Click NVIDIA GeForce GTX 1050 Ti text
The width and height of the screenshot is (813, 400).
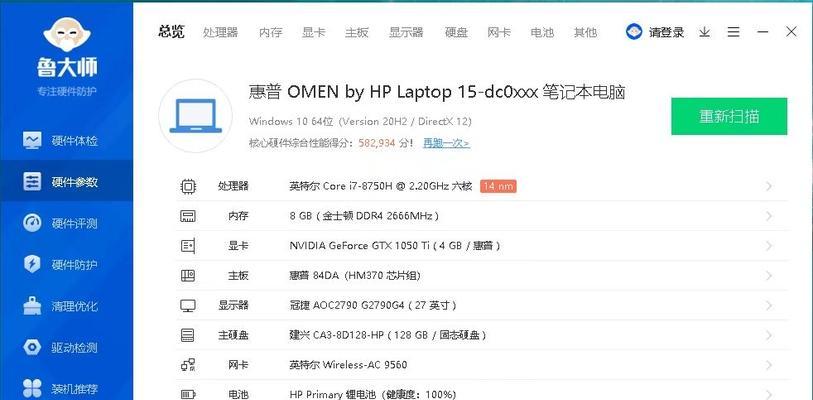[395, 245]
